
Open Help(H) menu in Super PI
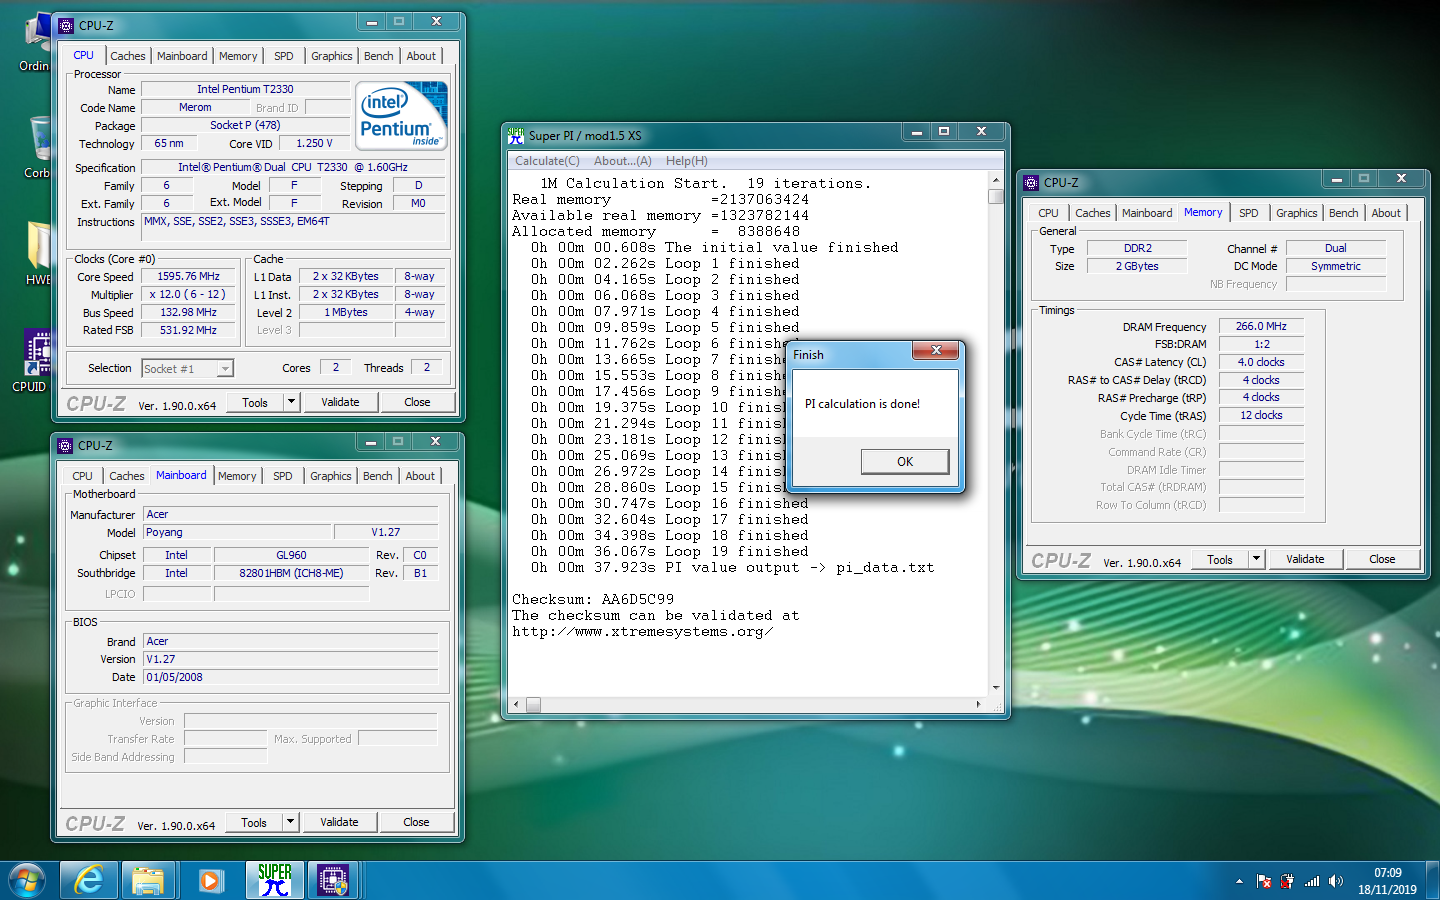coord(687,161)
